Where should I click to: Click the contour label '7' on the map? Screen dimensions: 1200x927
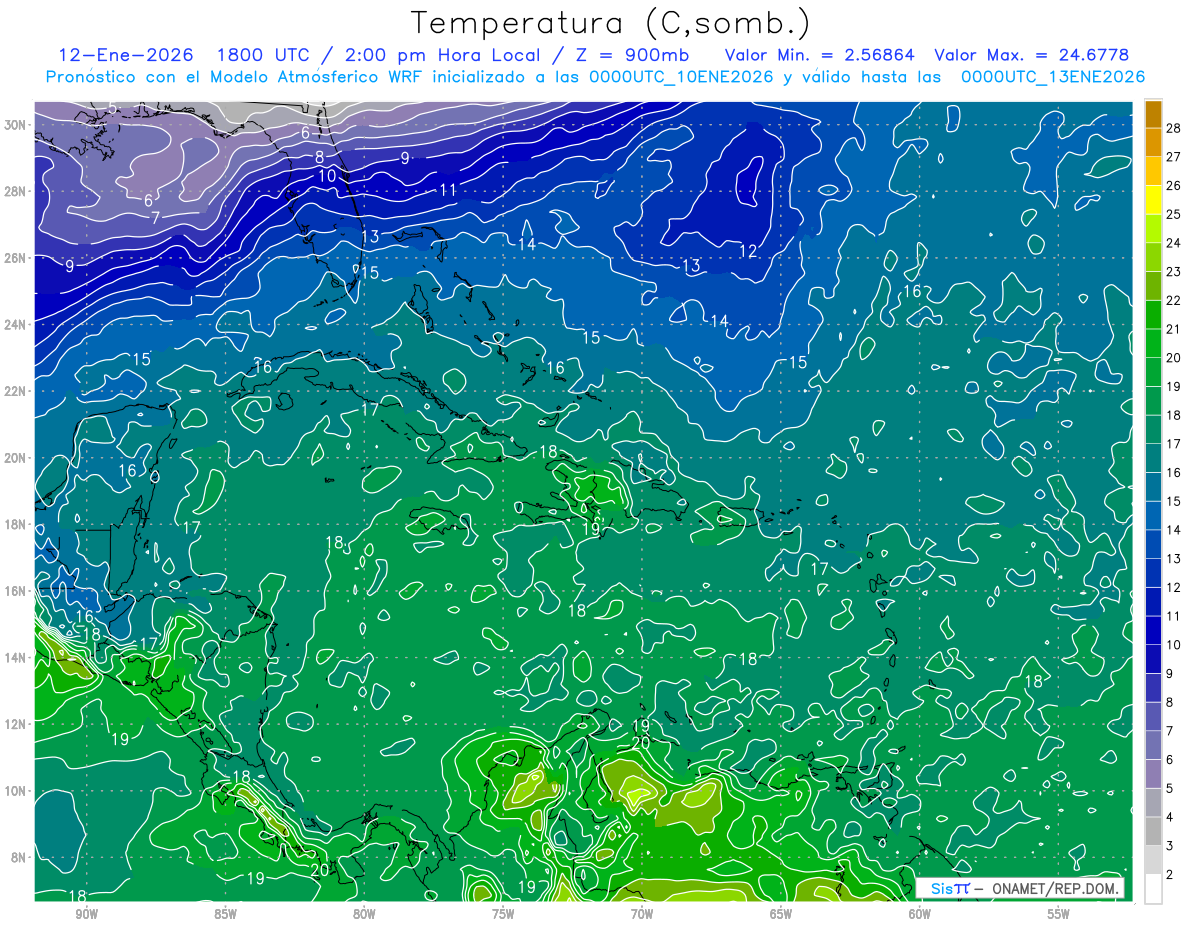click(x=156, y=216)
